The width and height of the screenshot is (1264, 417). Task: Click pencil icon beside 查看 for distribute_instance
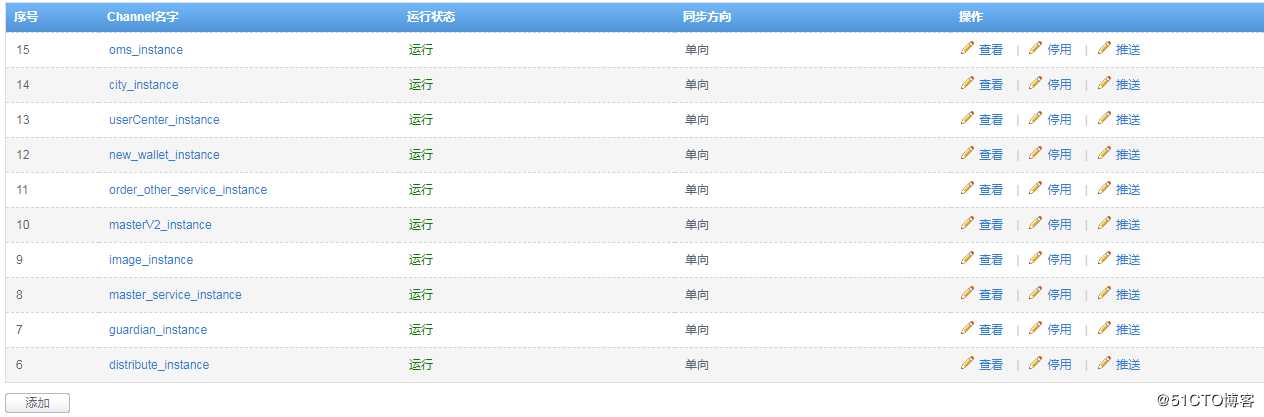pyautogui.click(x=967, y=363)
